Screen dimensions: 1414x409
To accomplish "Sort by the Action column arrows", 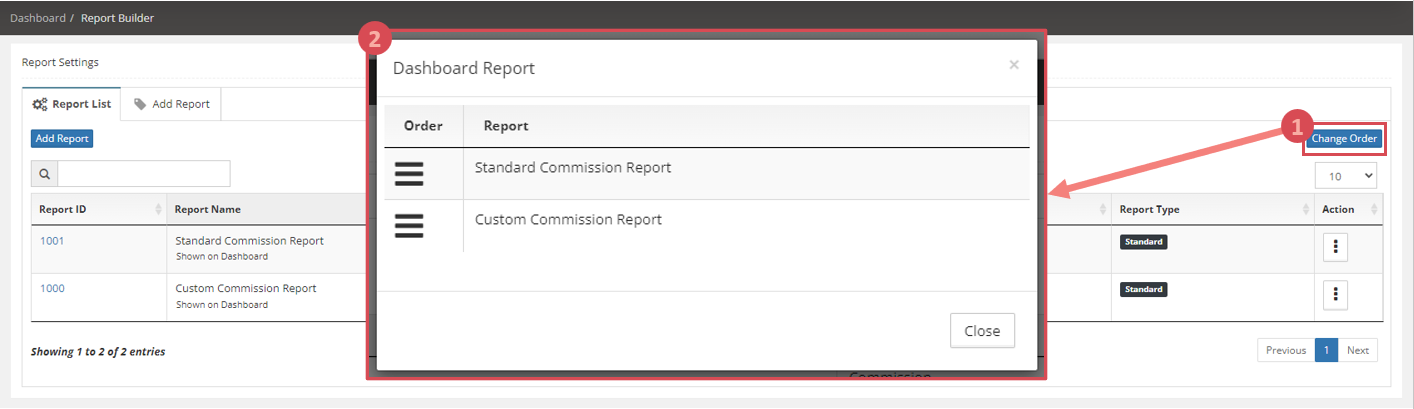I will pos(1374,209).
